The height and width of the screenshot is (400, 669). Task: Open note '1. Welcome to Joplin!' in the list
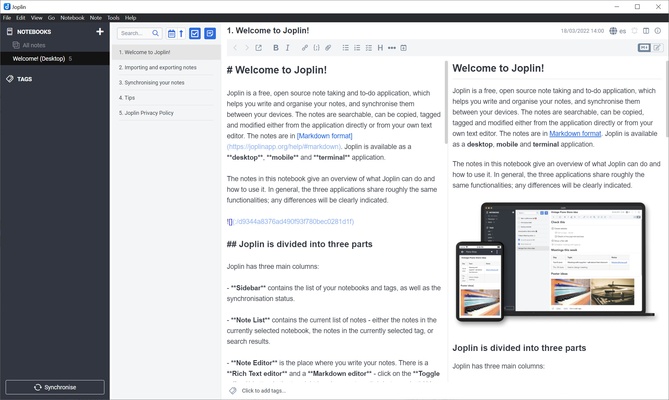pos(166,52)
